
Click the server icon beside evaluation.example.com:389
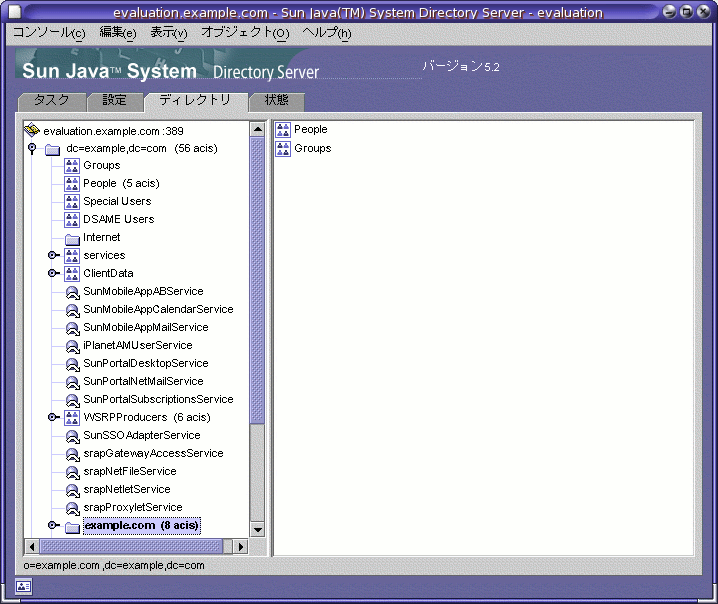[x=32, y=130]
